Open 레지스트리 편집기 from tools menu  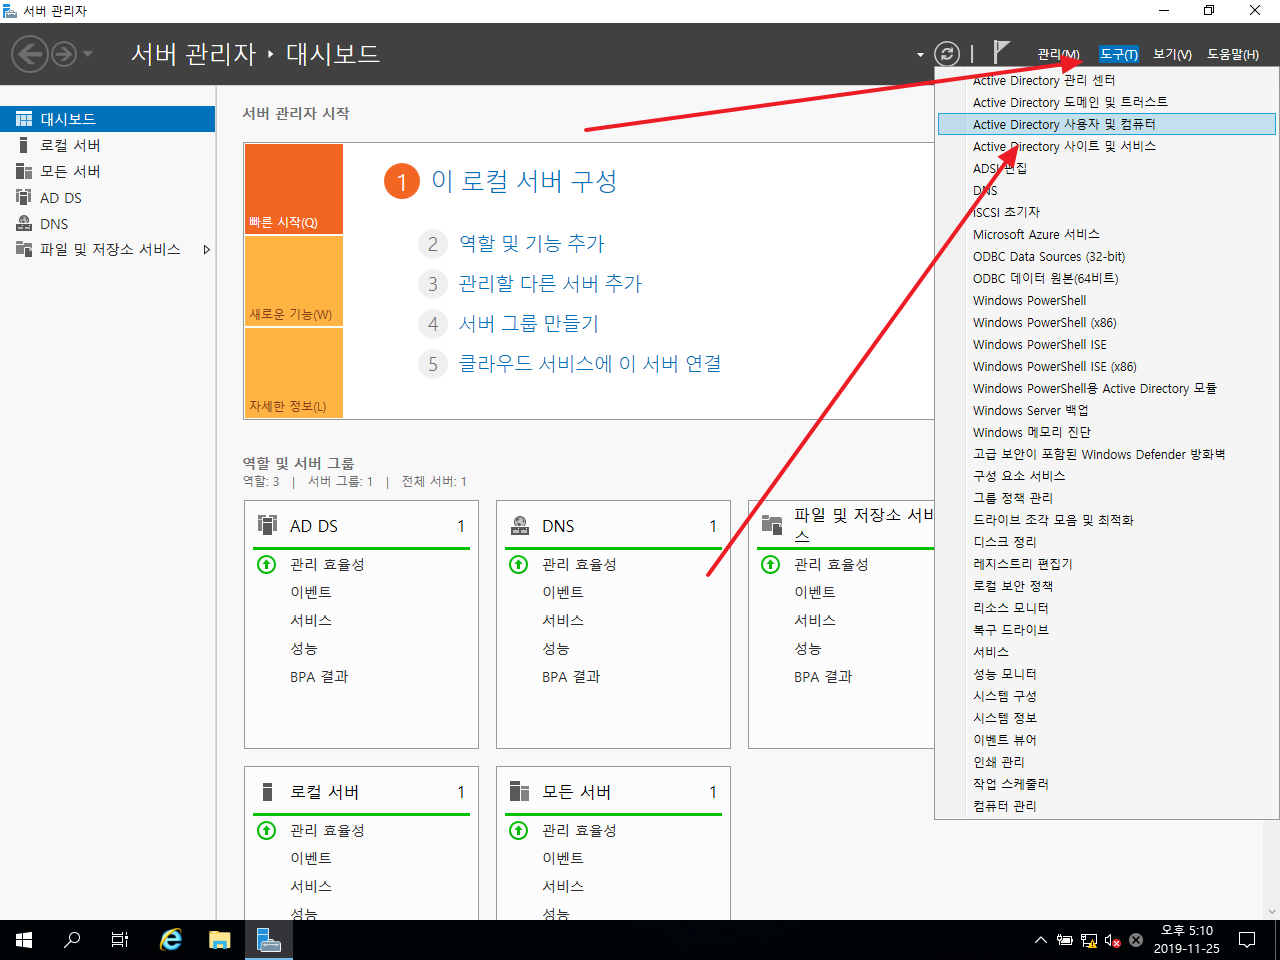coord(1106,564)
